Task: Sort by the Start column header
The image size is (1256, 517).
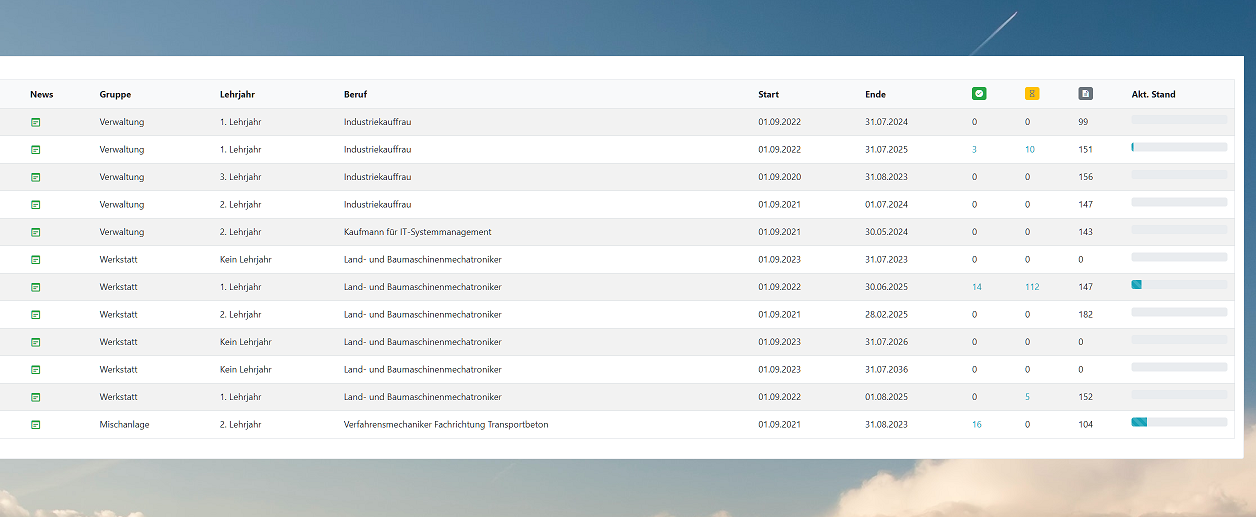Action: pyautogui.click(x=768, y=94)
